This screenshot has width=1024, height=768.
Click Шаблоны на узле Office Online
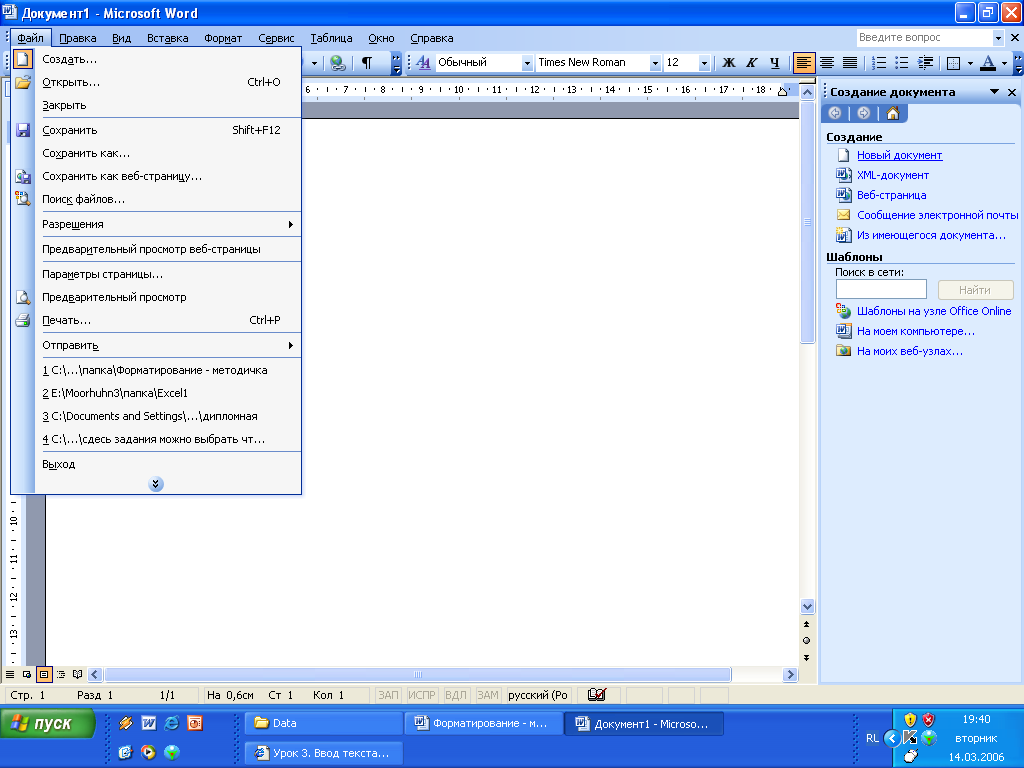pyautogui.click(x=934, y=312)
